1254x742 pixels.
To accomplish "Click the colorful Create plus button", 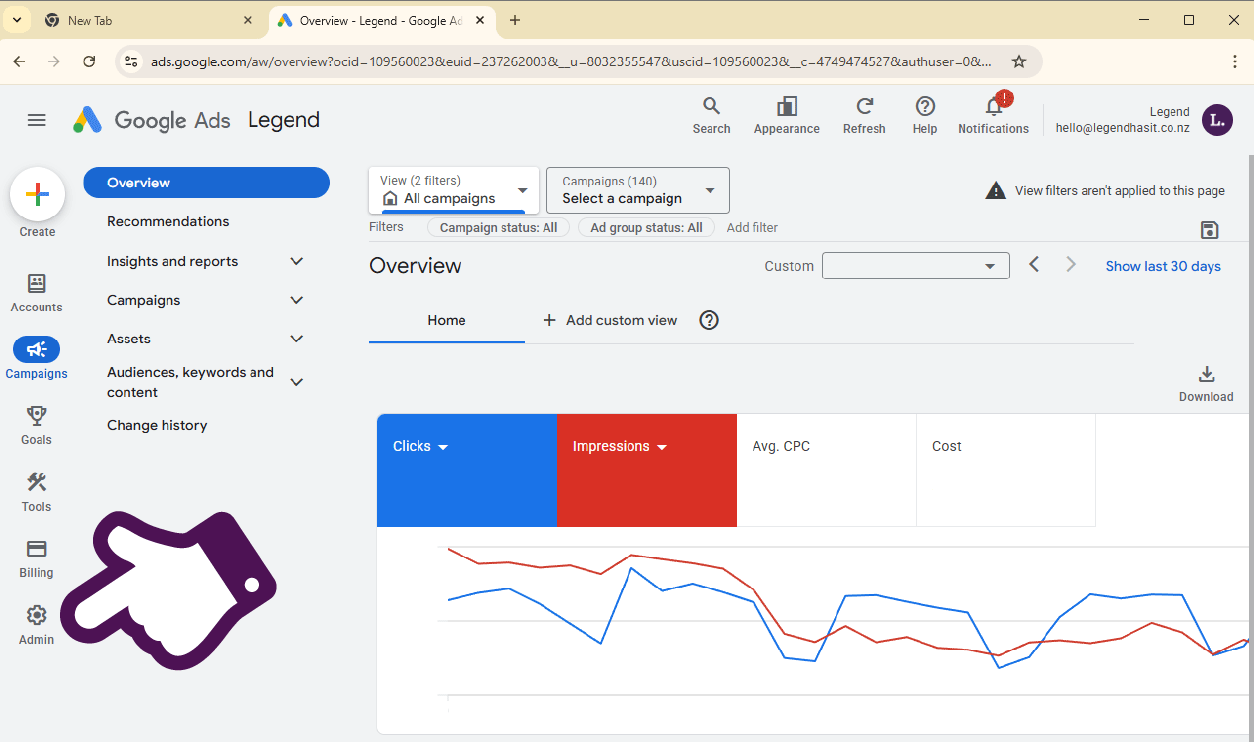I will tap(37, 195).
